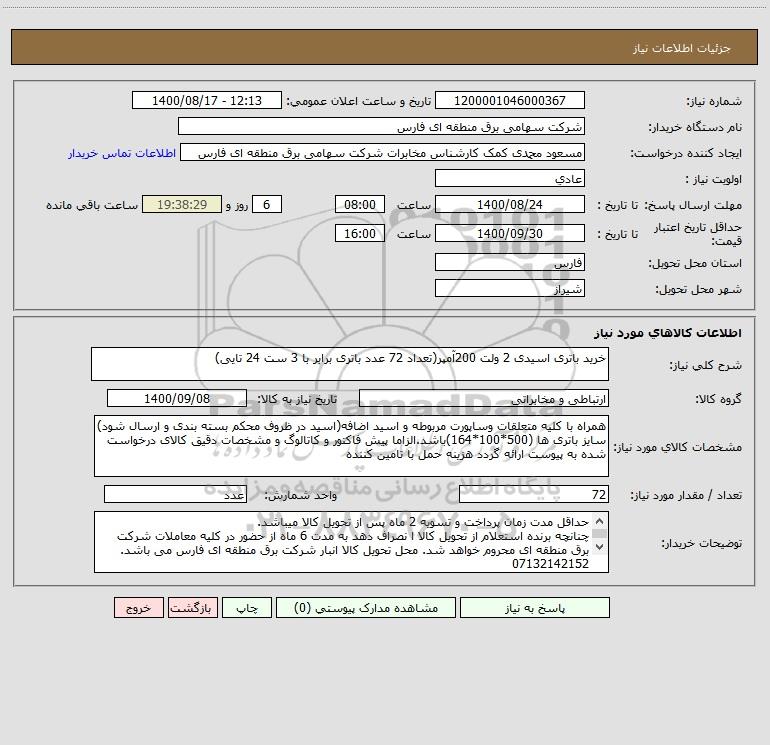Click the اولویت نیاز label

pos(714,179)
